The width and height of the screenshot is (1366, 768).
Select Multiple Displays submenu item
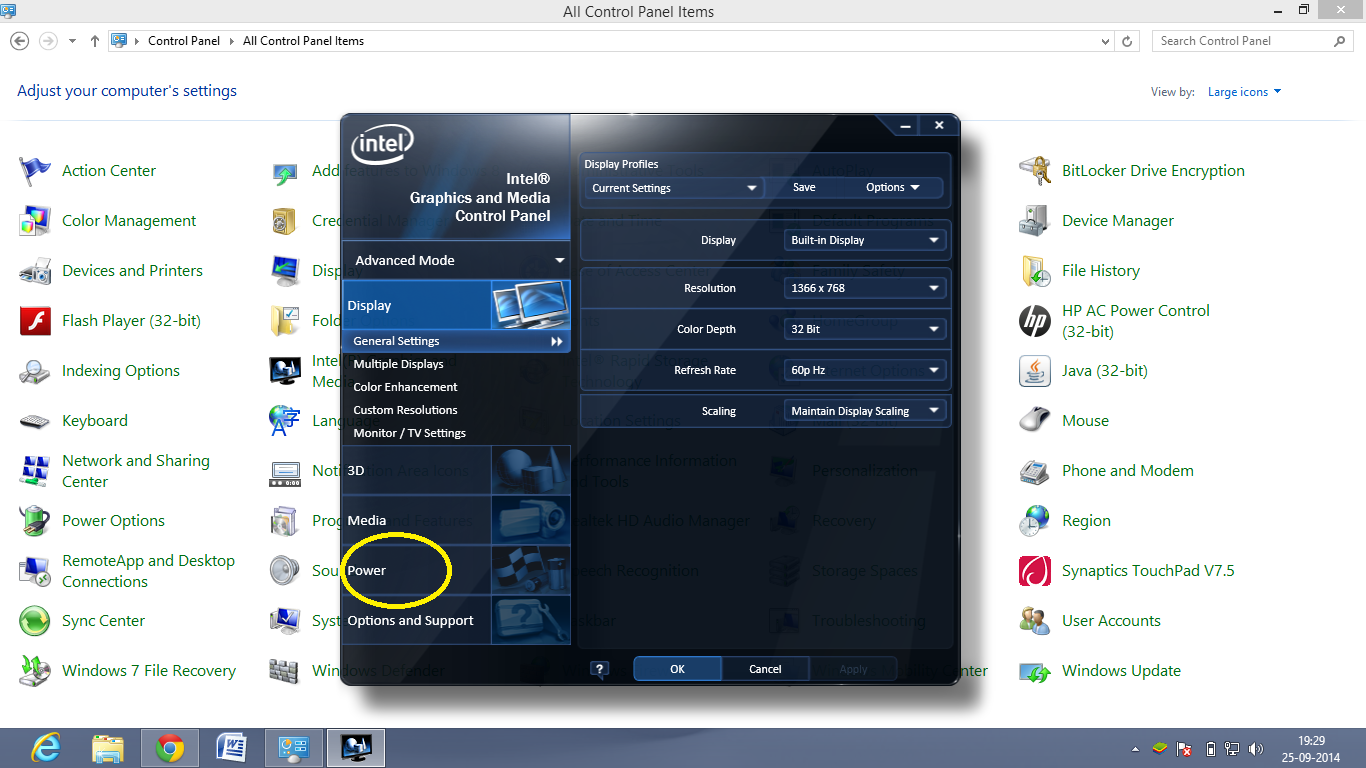point(398,364)
